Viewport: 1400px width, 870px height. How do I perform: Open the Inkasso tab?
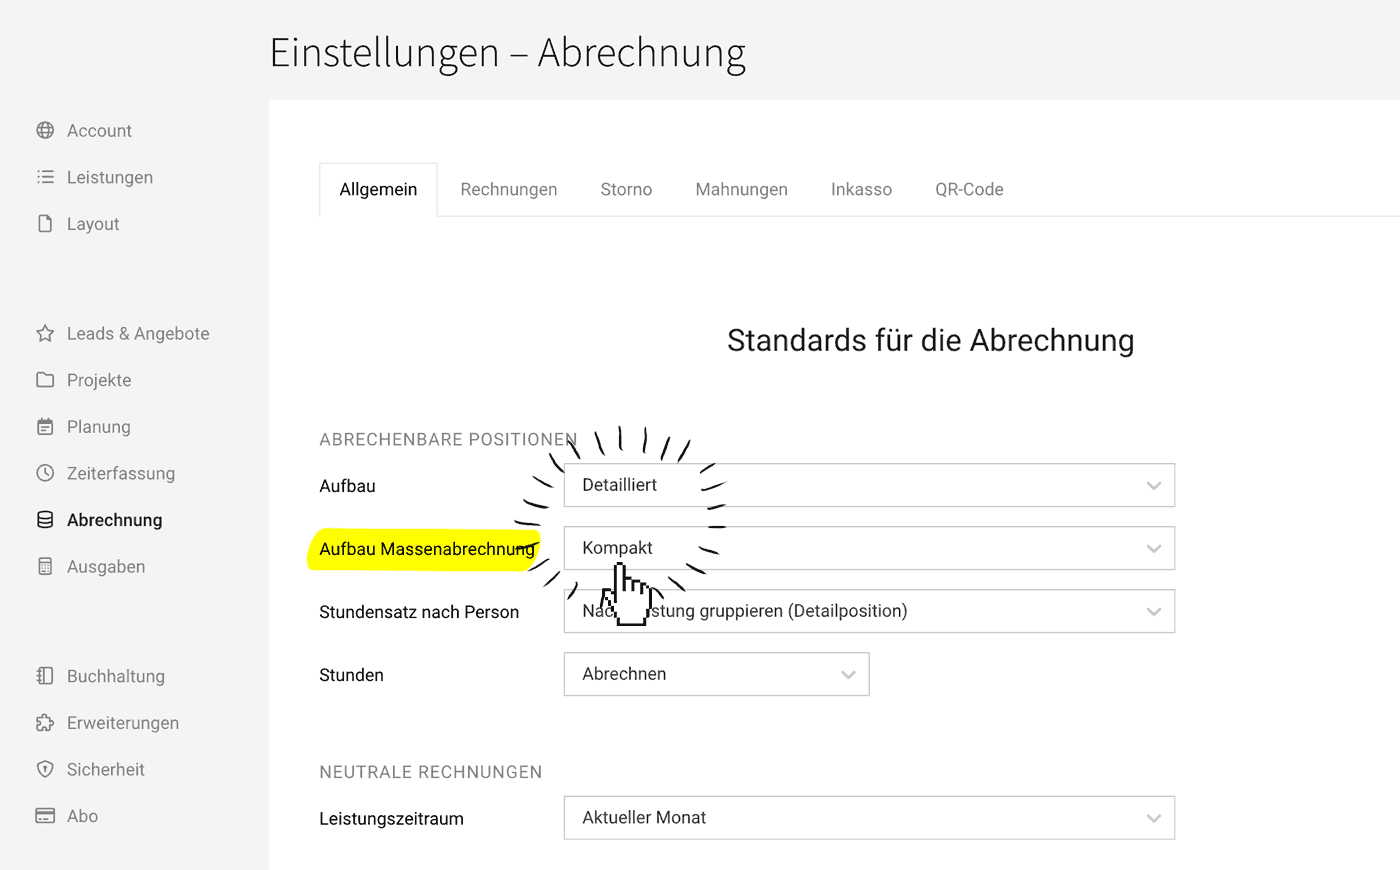861,189
